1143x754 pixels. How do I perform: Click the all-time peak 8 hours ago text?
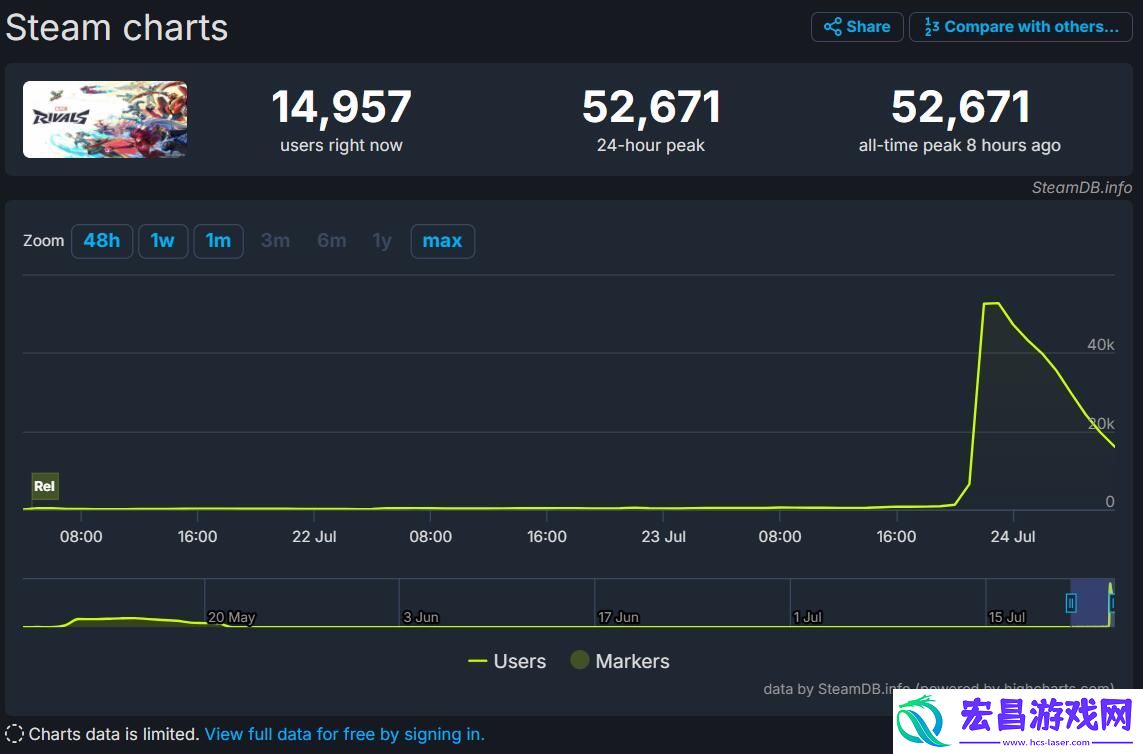(x=959, y=145)
